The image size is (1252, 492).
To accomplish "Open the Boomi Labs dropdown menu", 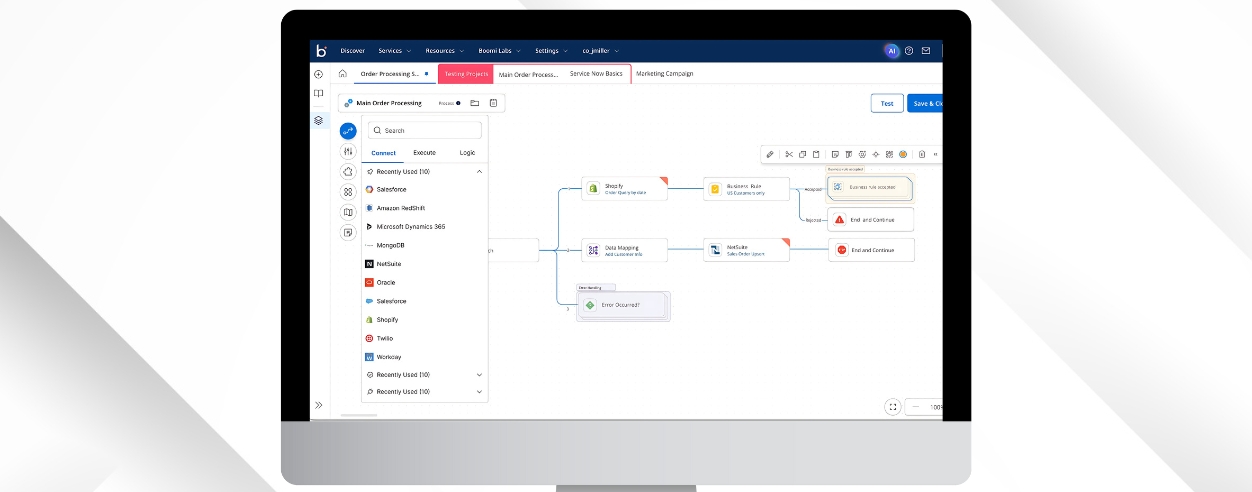I will 498,51.
